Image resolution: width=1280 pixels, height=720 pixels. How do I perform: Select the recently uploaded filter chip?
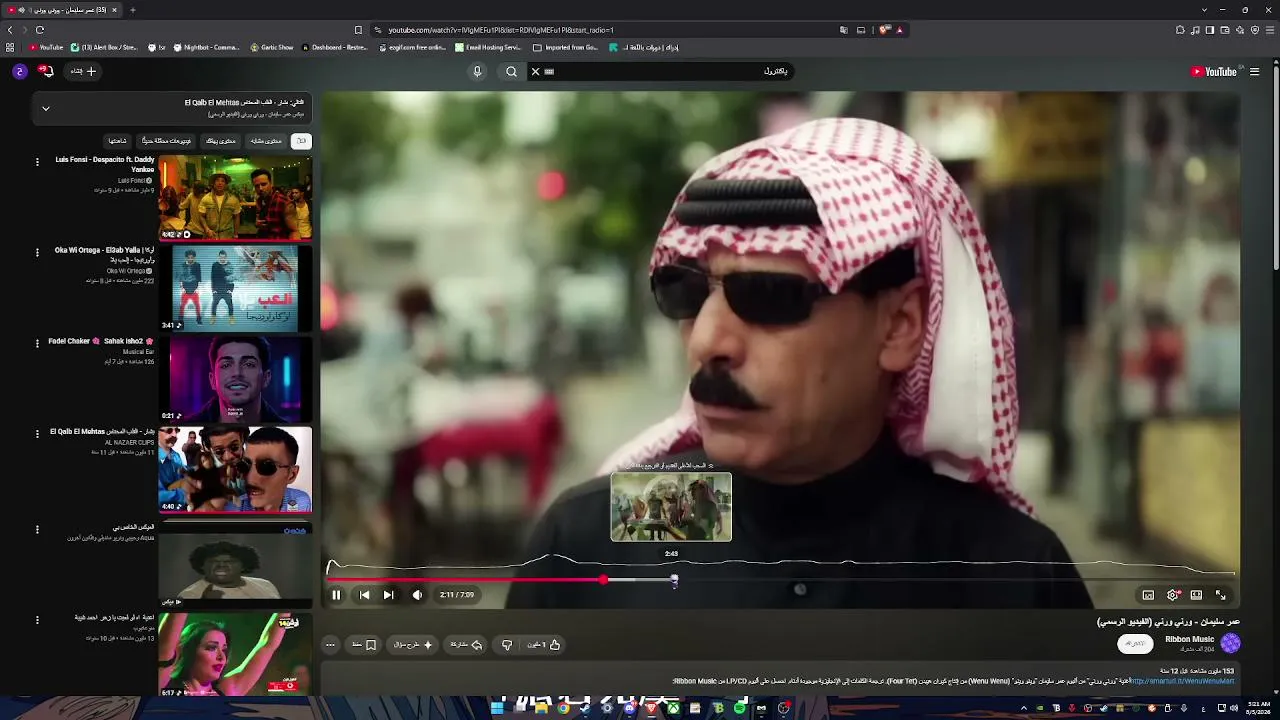166,141
